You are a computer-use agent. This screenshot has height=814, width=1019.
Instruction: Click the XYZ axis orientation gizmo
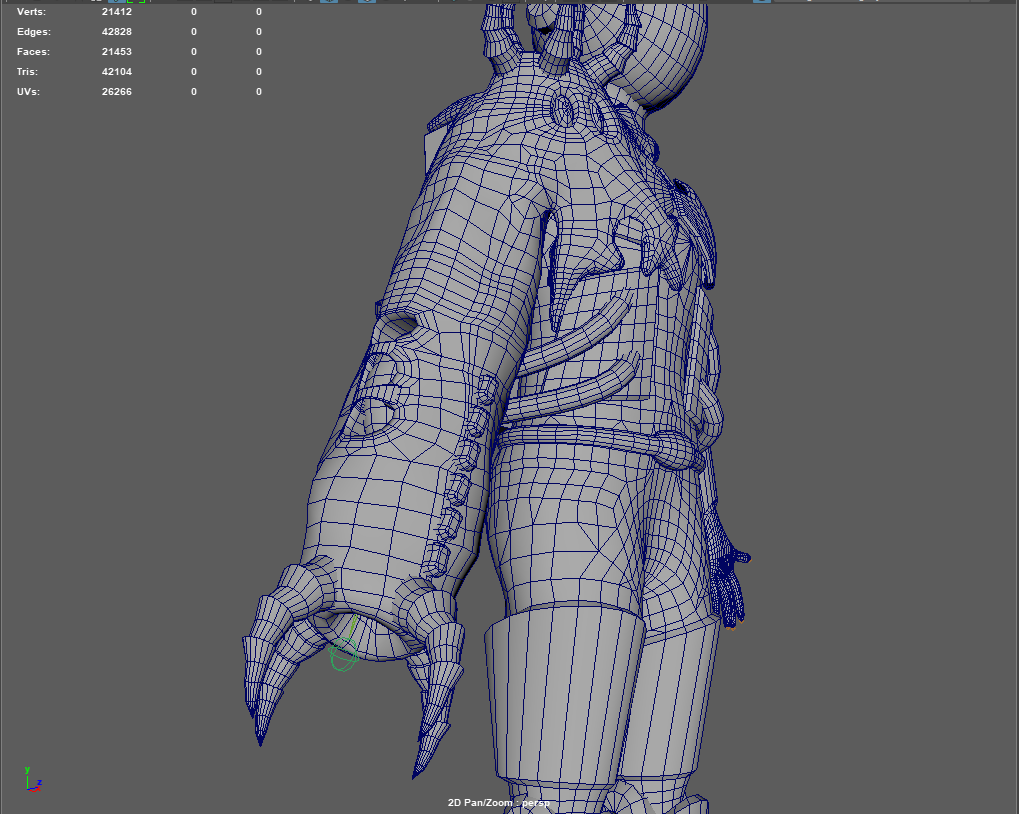tap(31, 781)
